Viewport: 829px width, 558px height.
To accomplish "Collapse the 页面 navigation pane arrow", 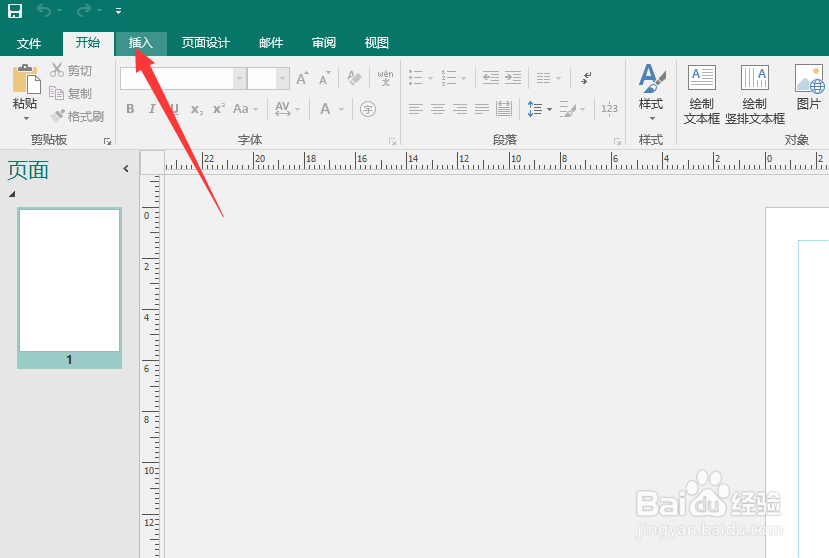I will (126, 169).
